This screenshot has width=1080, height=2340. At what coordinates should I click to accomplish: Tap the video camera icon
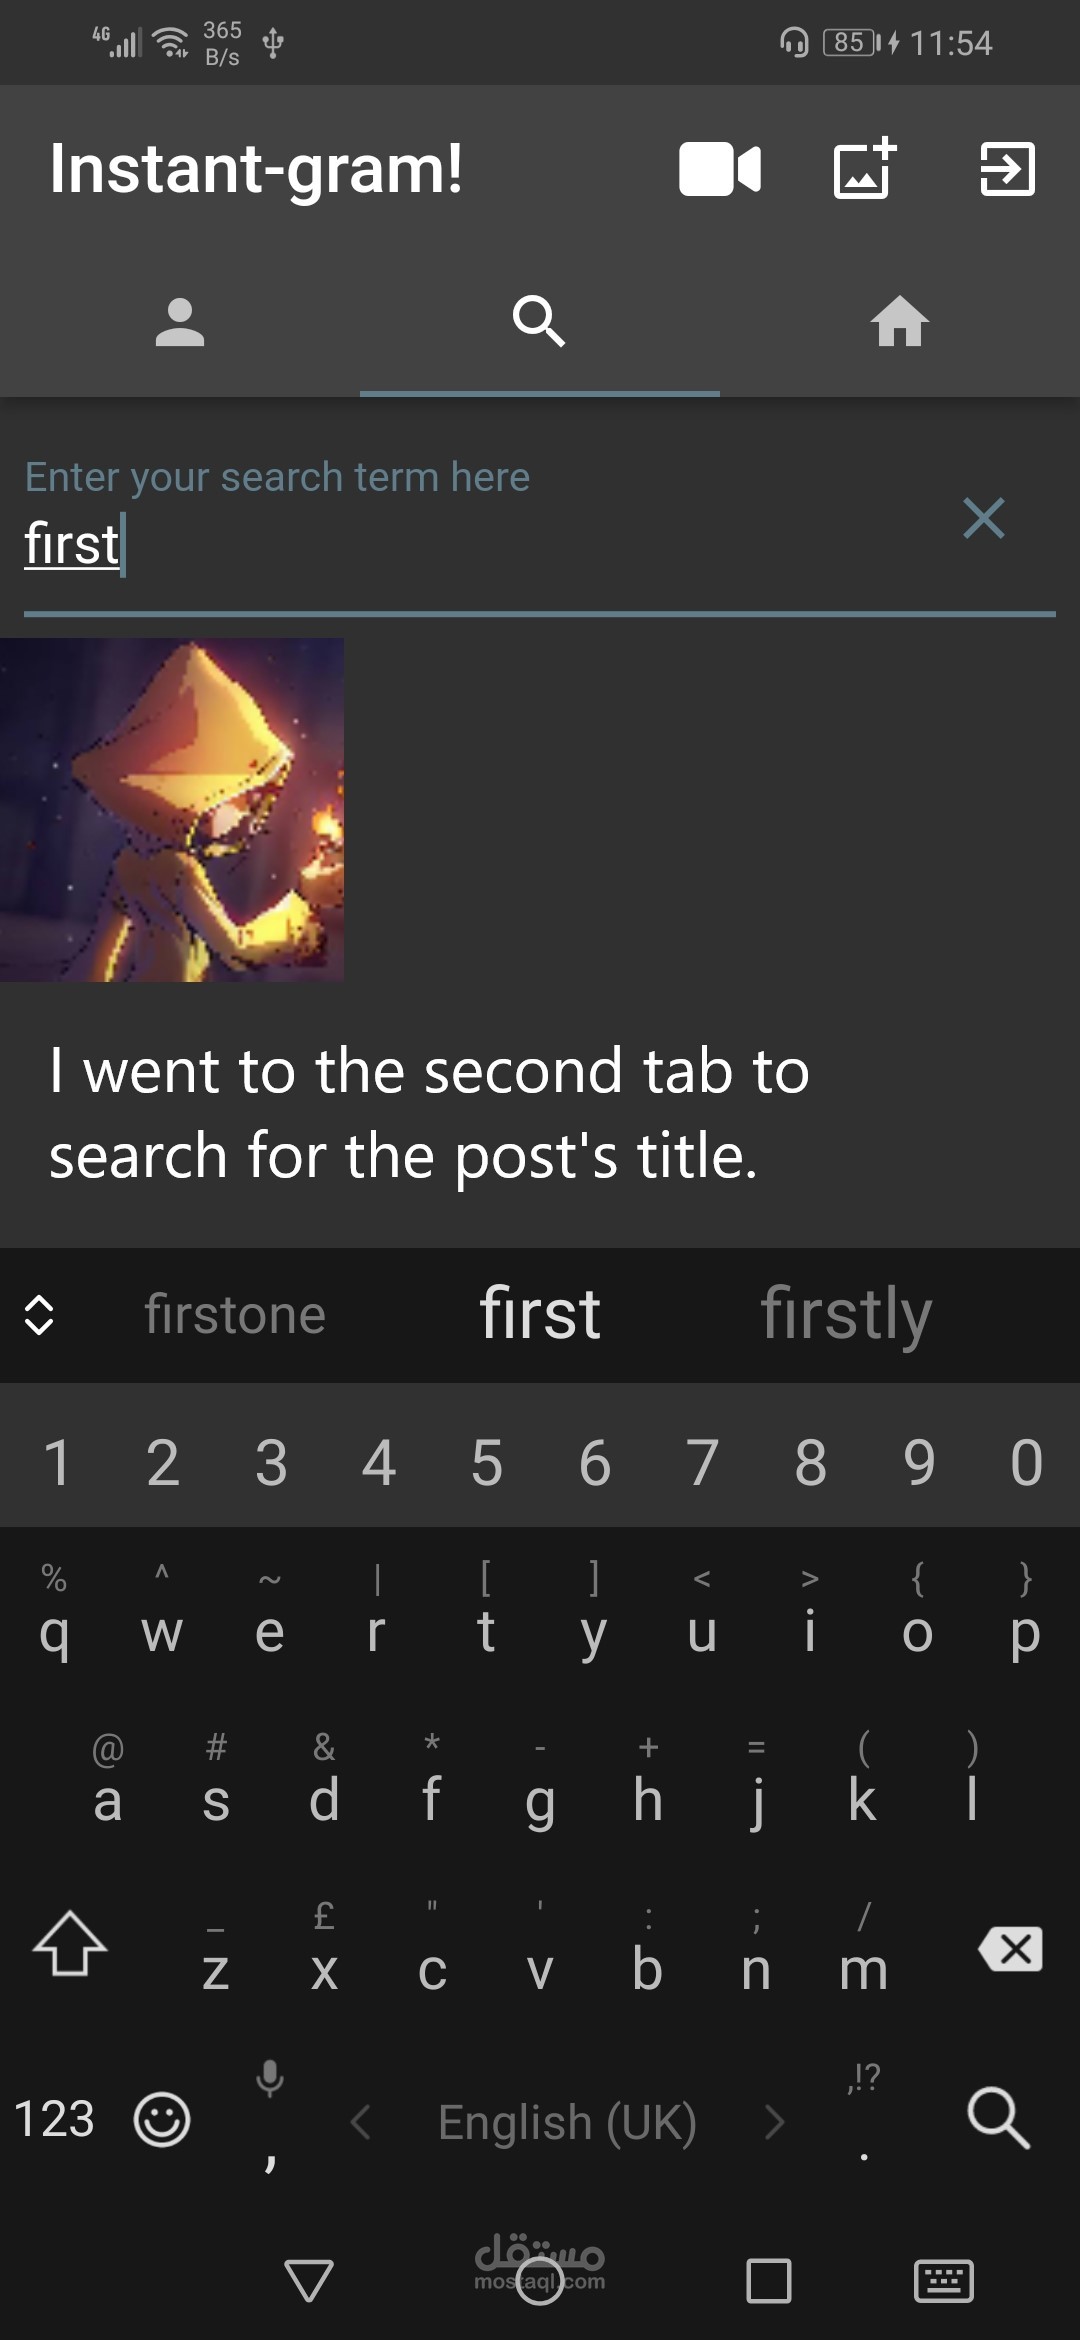[x=720, y=169]
